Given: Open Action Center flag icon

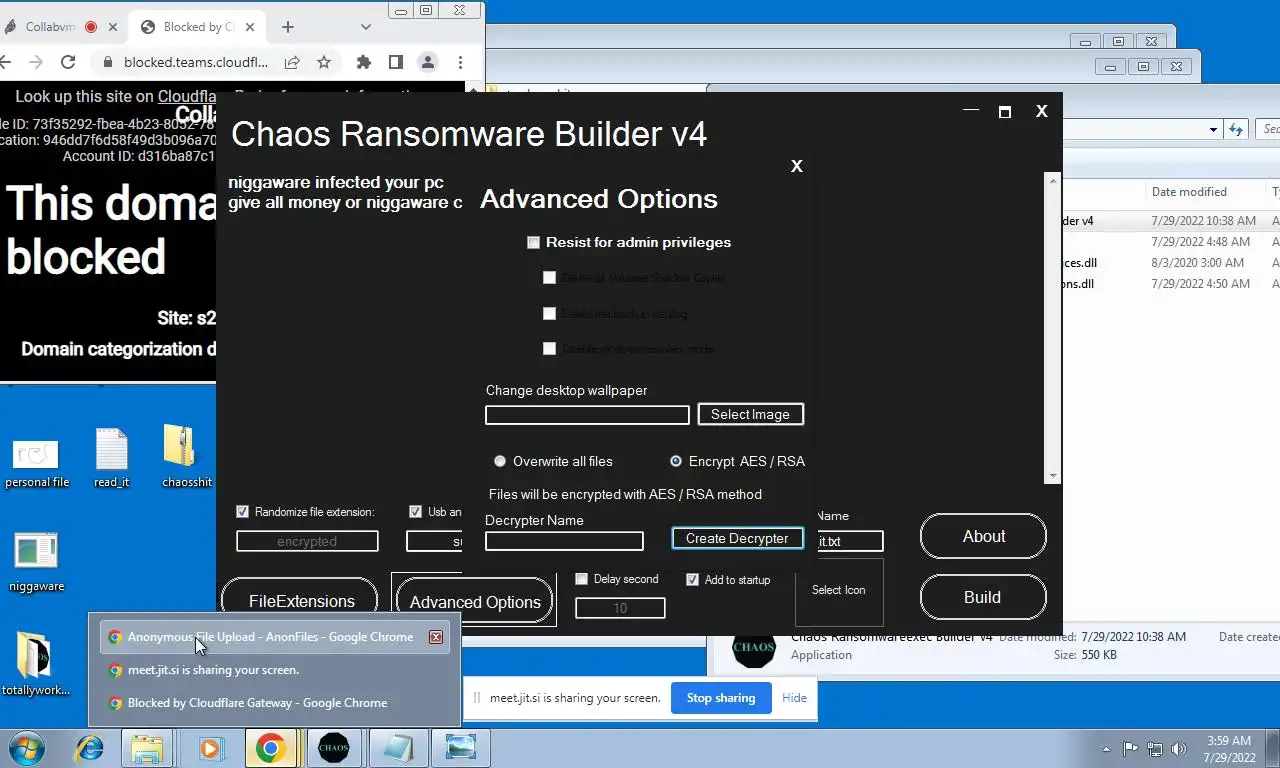Looking at the screenshot, I should pyautogui.click(x=1131, y=748).
